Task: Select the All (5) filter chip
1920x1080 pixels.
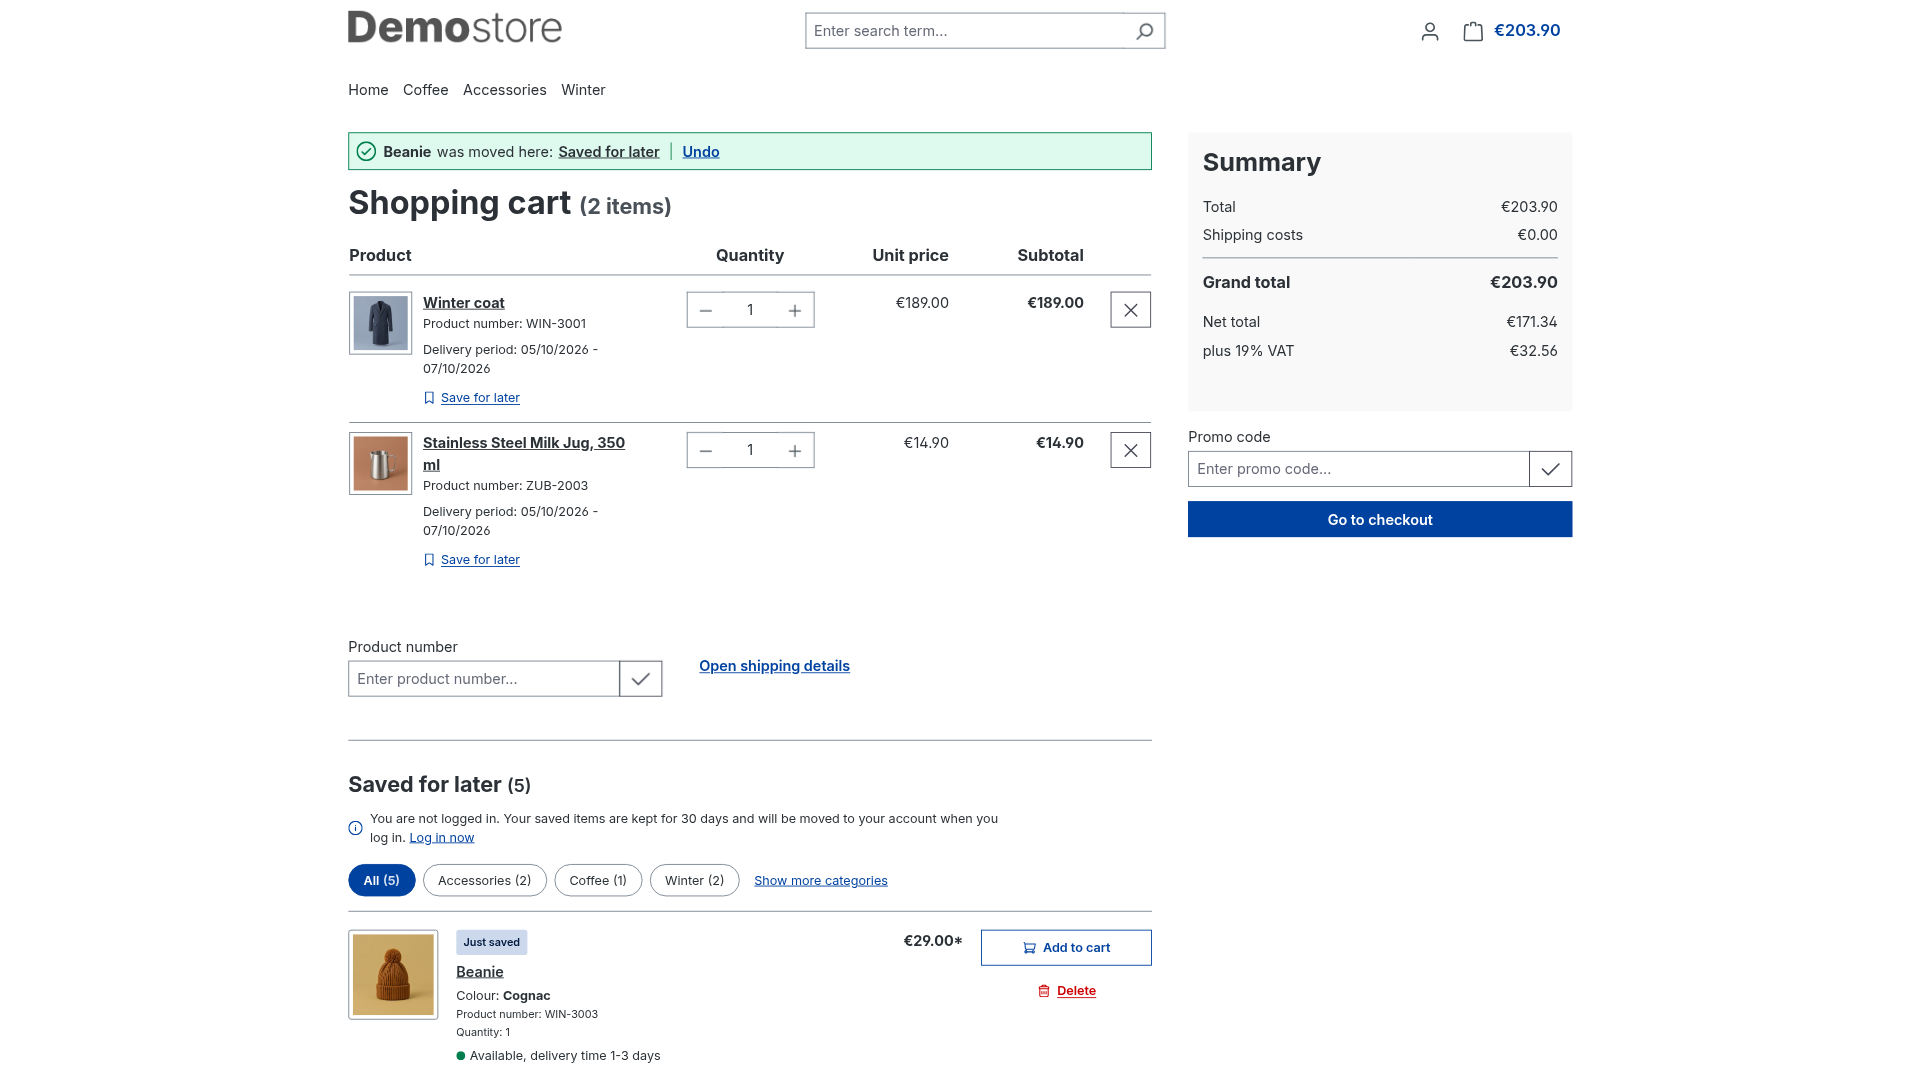Action: 382,880
